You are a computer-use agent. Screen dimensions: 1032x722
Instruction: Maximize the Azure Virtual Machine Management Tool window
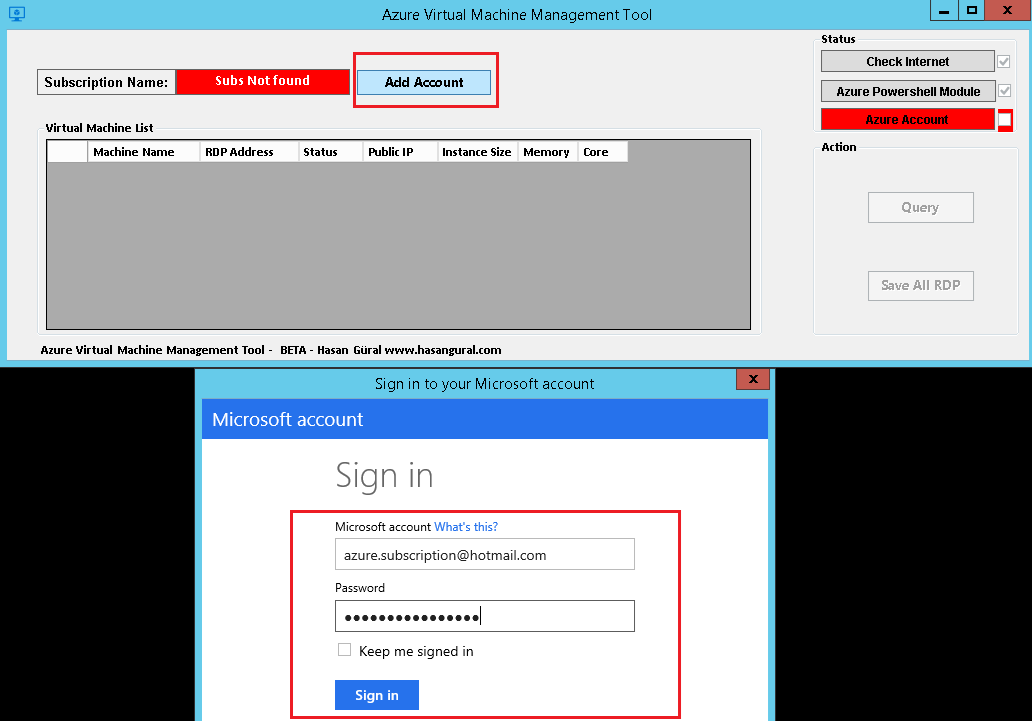(x=971, y=10)
